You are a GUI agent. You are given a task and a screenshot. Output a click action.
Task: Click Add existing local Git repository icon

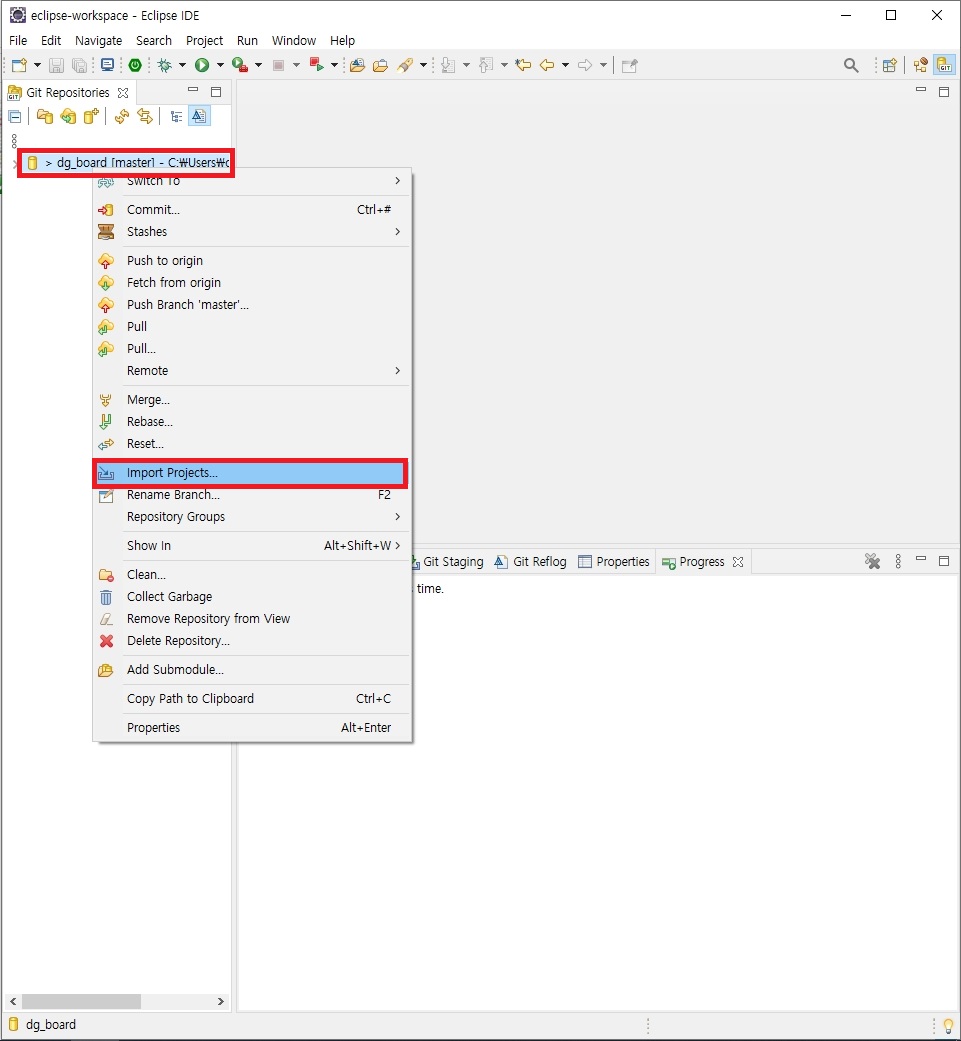click(44, 117)
